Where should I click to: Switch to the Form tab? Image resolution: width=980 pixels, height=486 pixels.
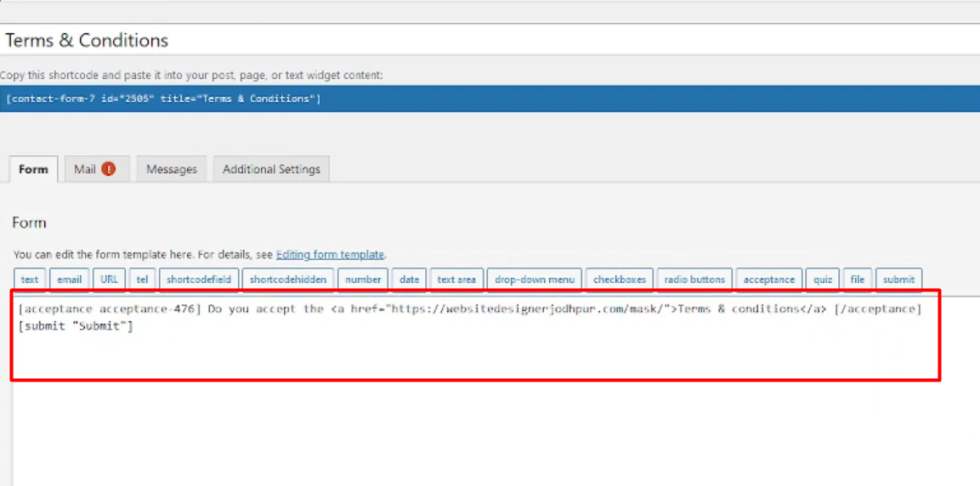pyautogui.click(x=34, y=169)
